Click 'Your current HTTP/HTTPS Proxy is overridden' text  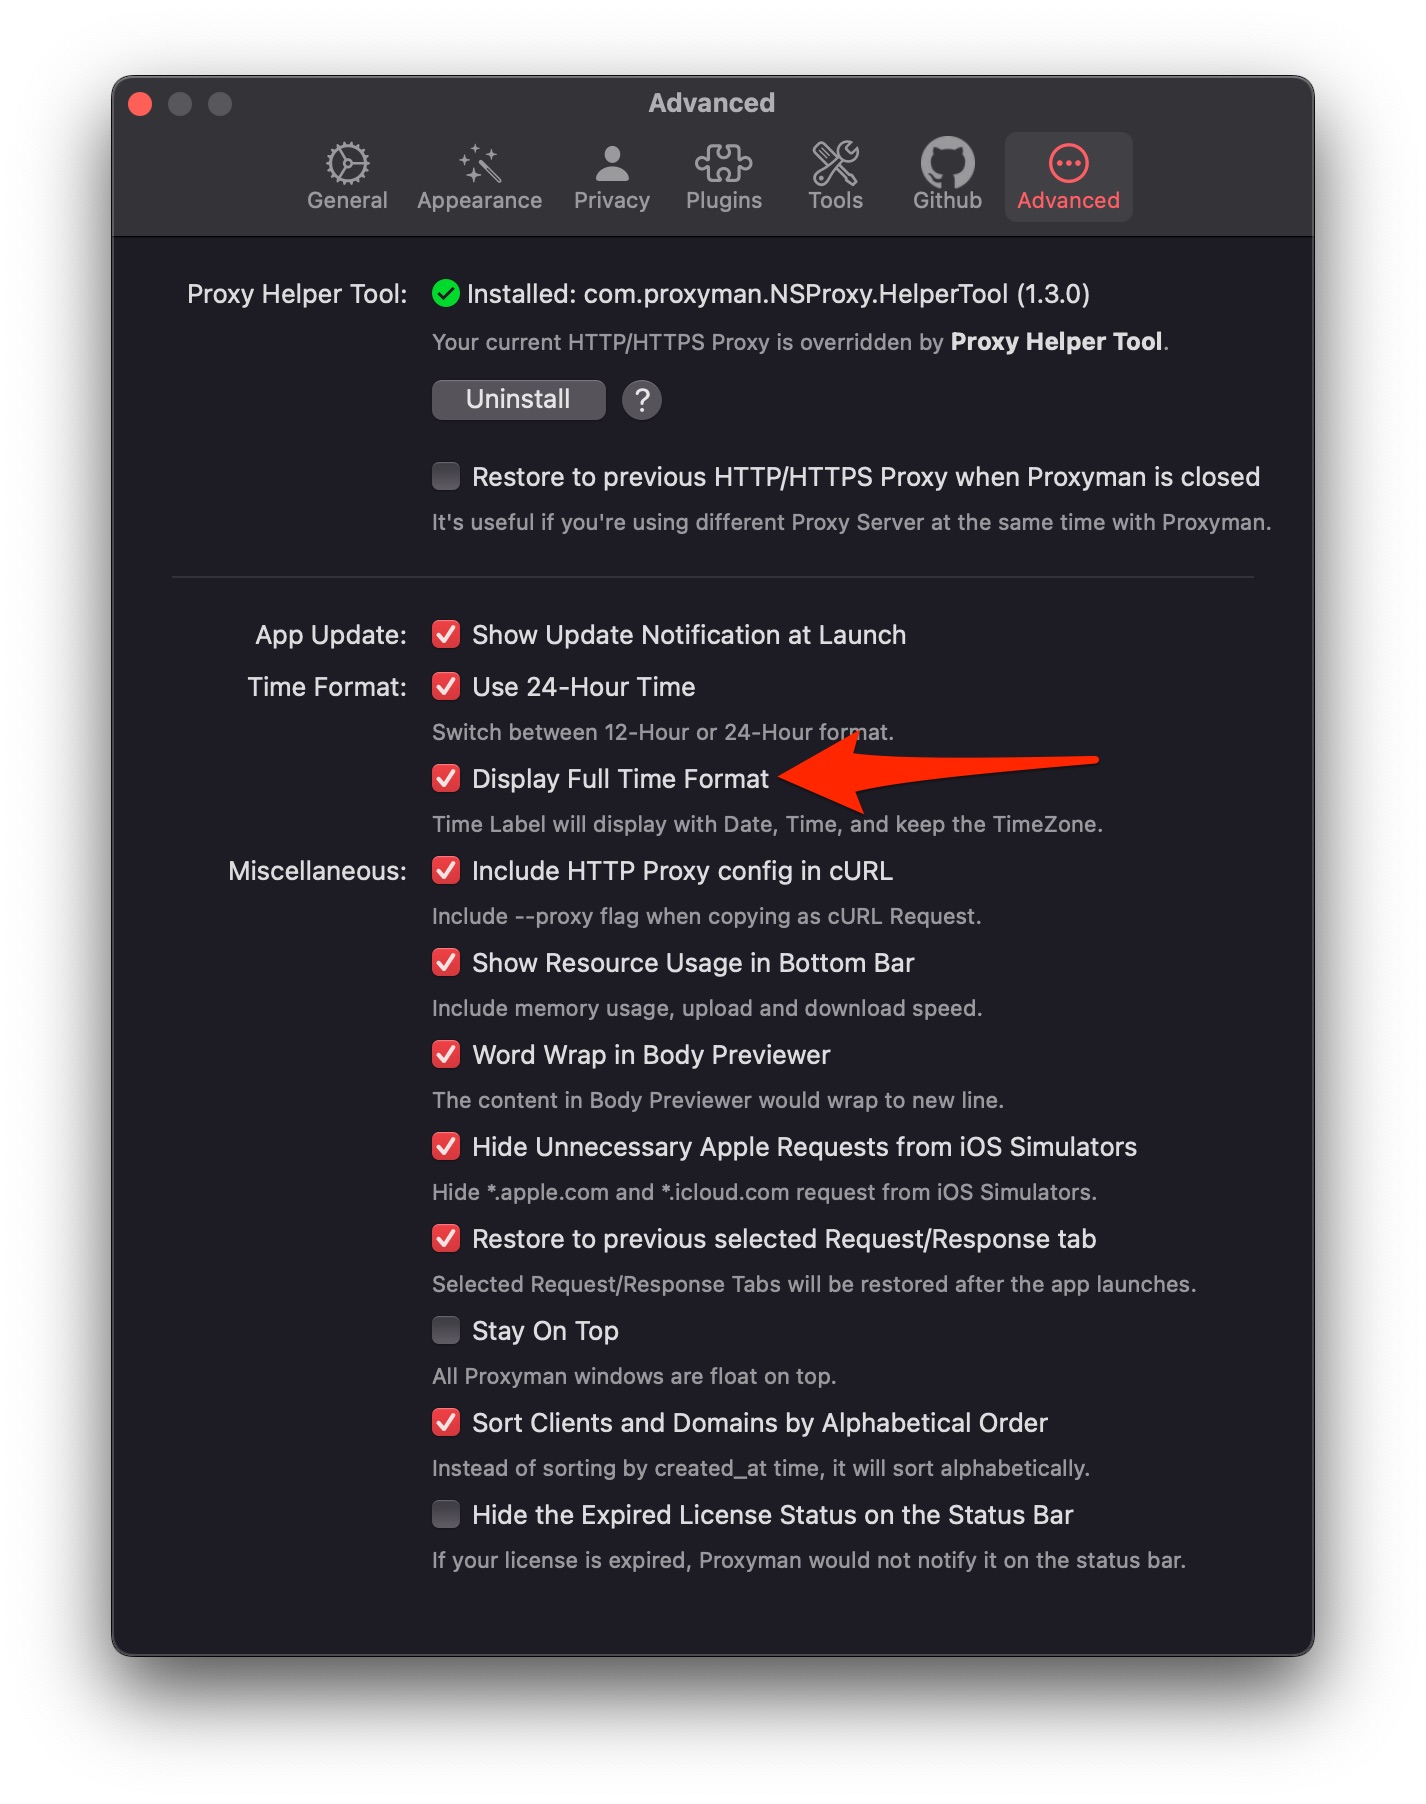click(800, 342)
